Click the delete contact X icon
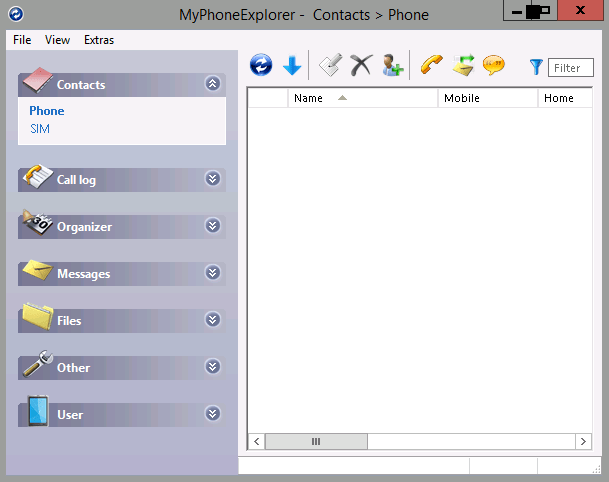609x482 pixels. click(360, 66)
